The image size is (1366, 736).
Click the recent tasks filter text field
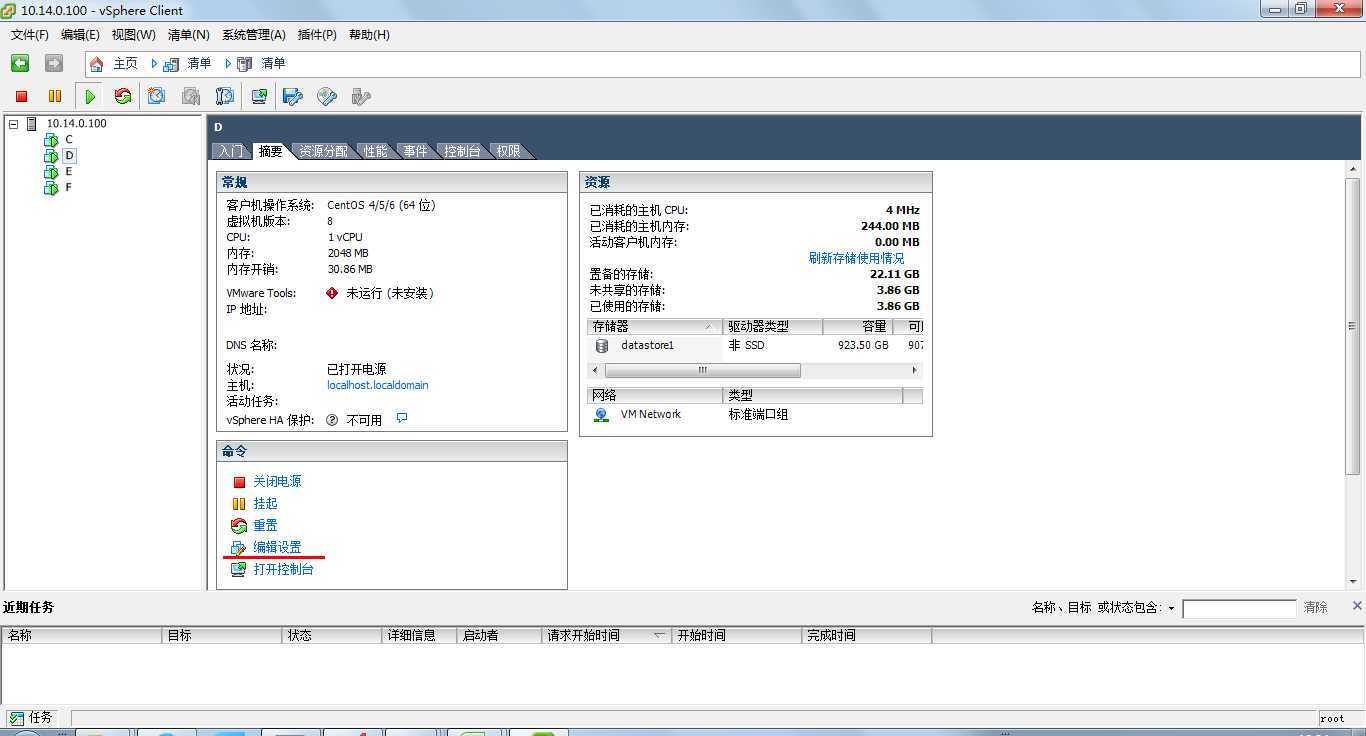(x=1239, y=608)
